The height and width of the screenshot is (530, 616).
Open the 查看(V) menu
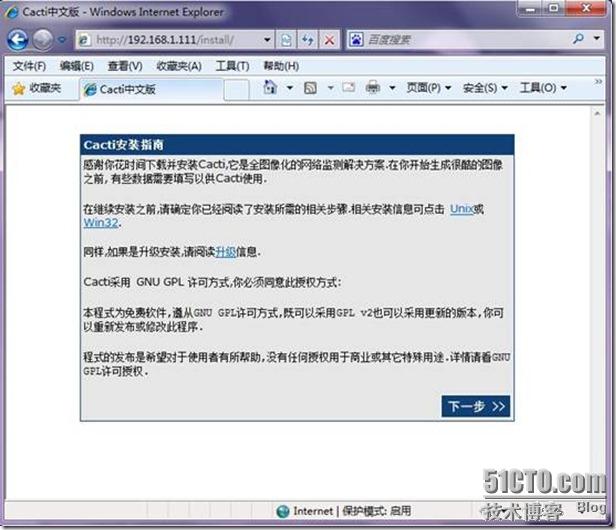point(125,66)
